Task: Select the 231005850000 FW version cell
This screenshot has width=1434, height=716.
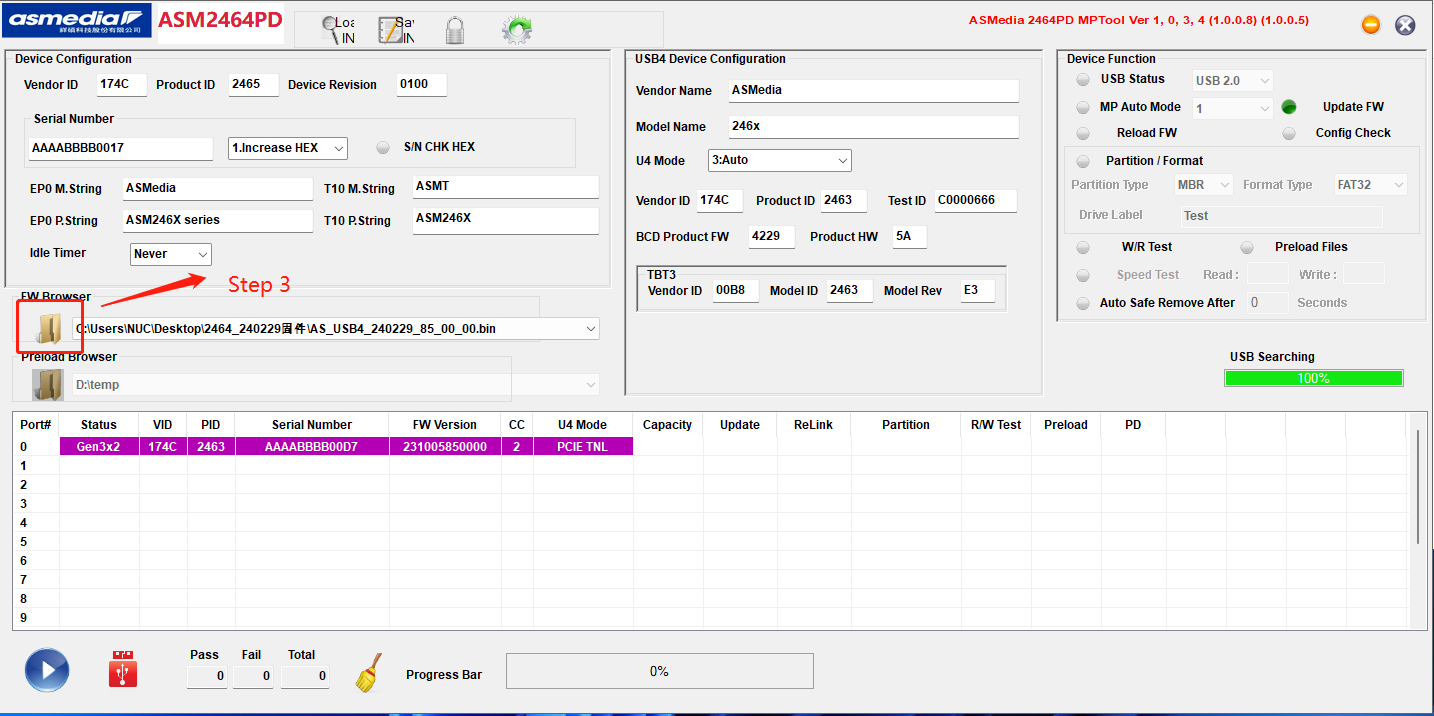Action: [445, 447]
